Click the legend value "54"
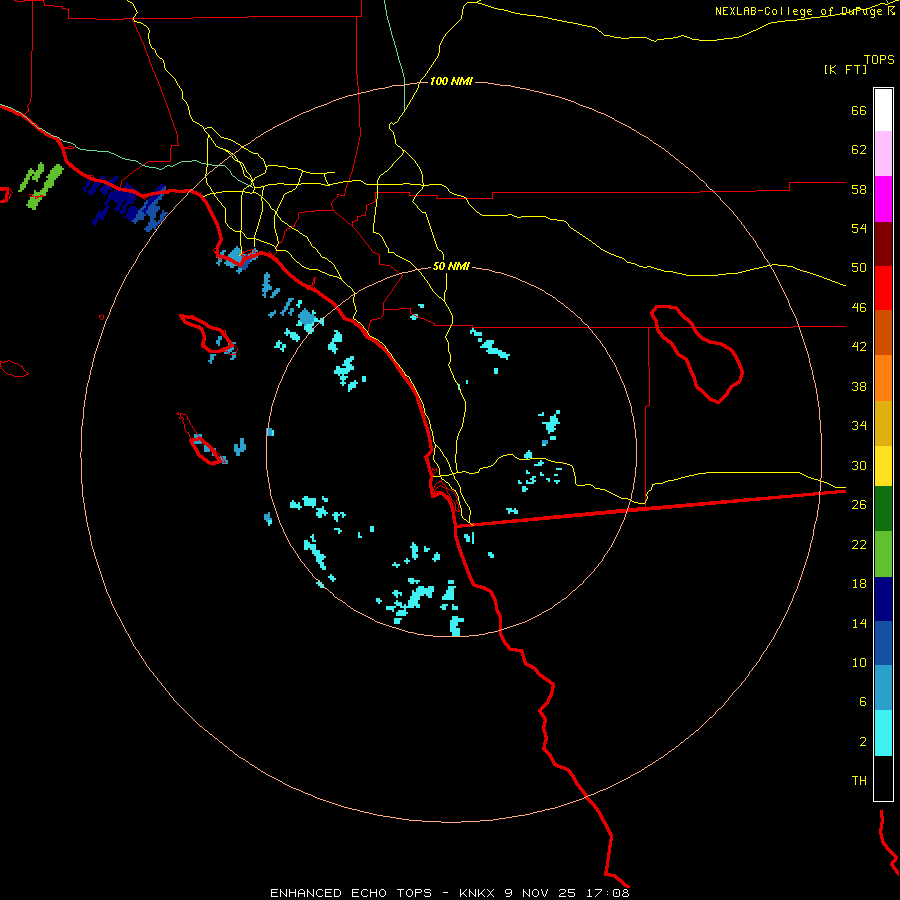 pyautogui.click(x=859, y=228)
